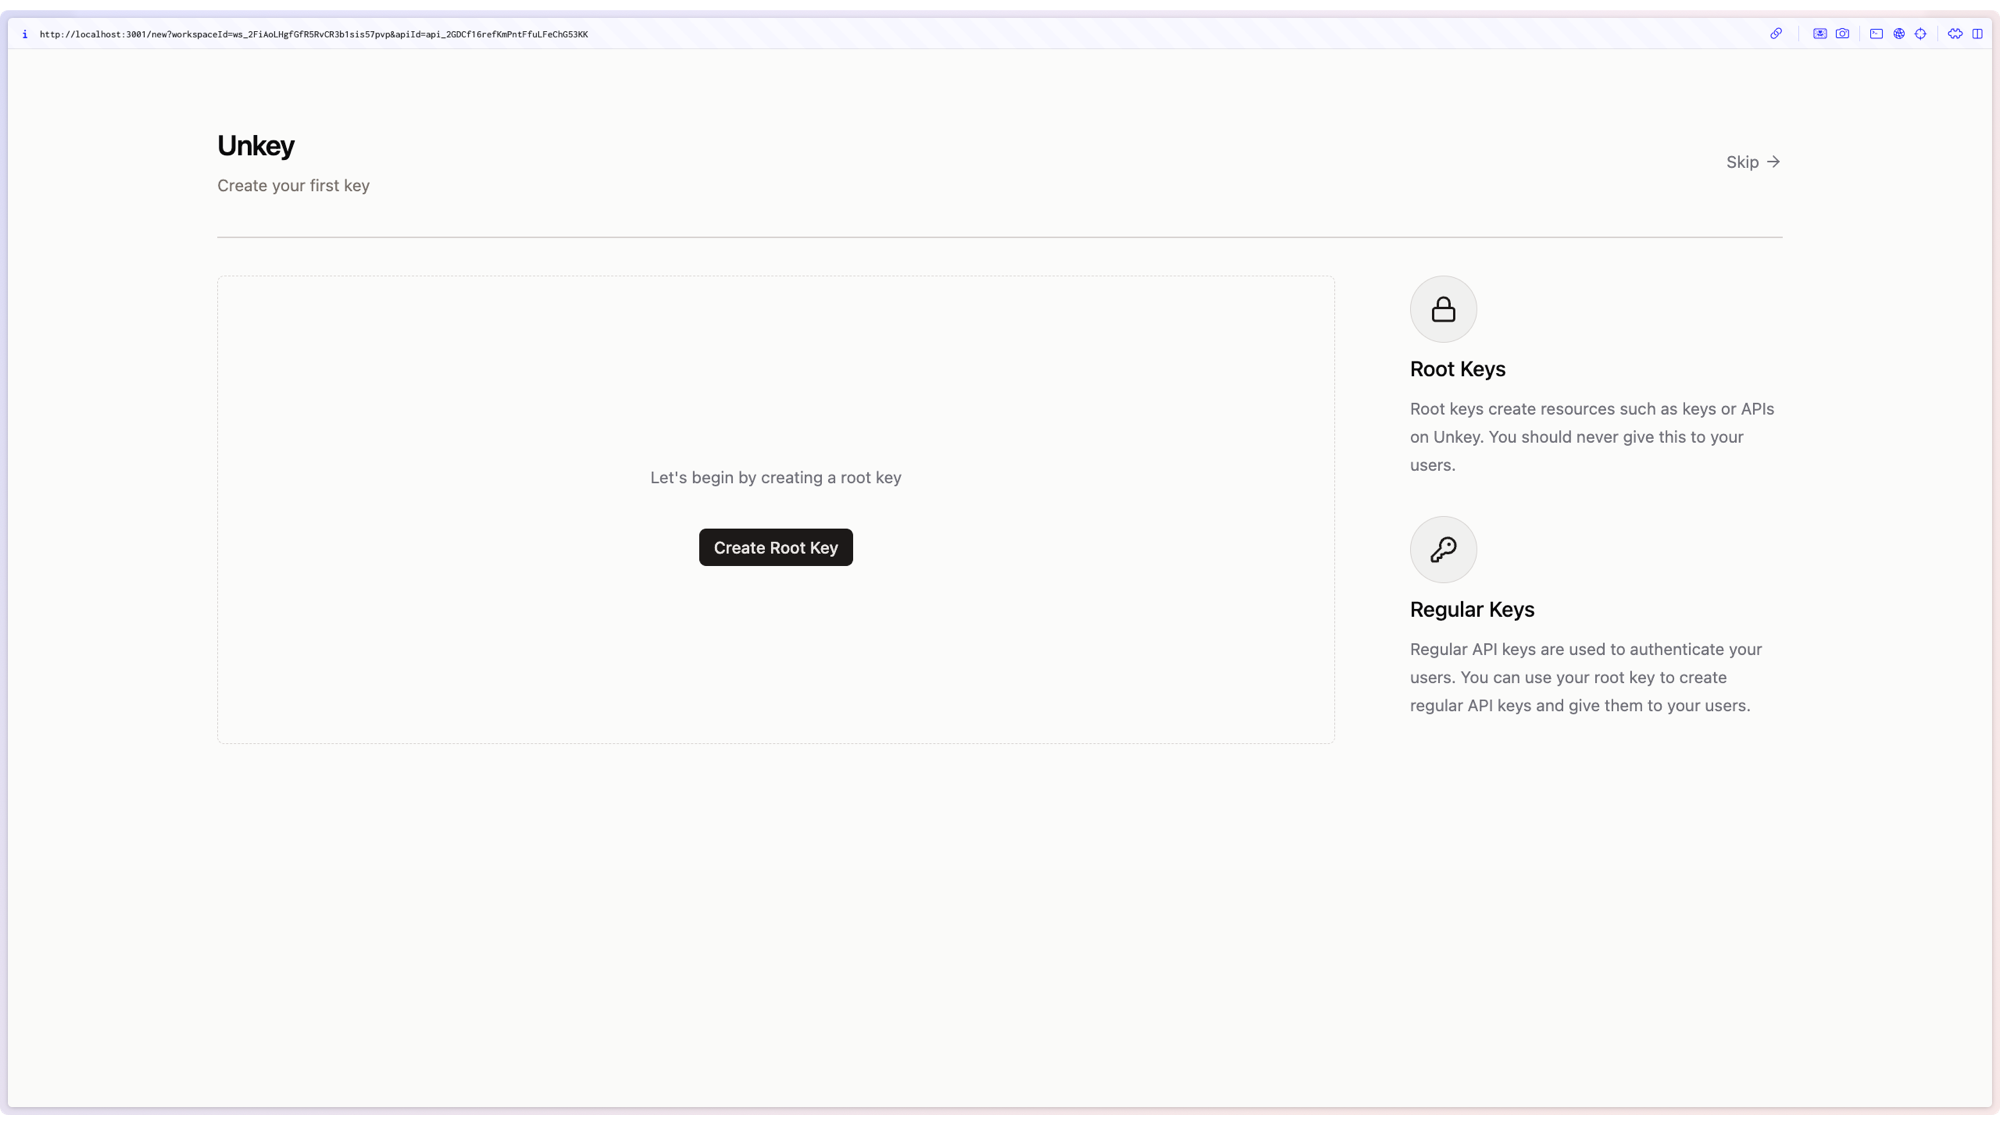Toggle the split view panel icon
Image resolution: width=2000 pixels, height=1125 pixels.
[1978, 34]
